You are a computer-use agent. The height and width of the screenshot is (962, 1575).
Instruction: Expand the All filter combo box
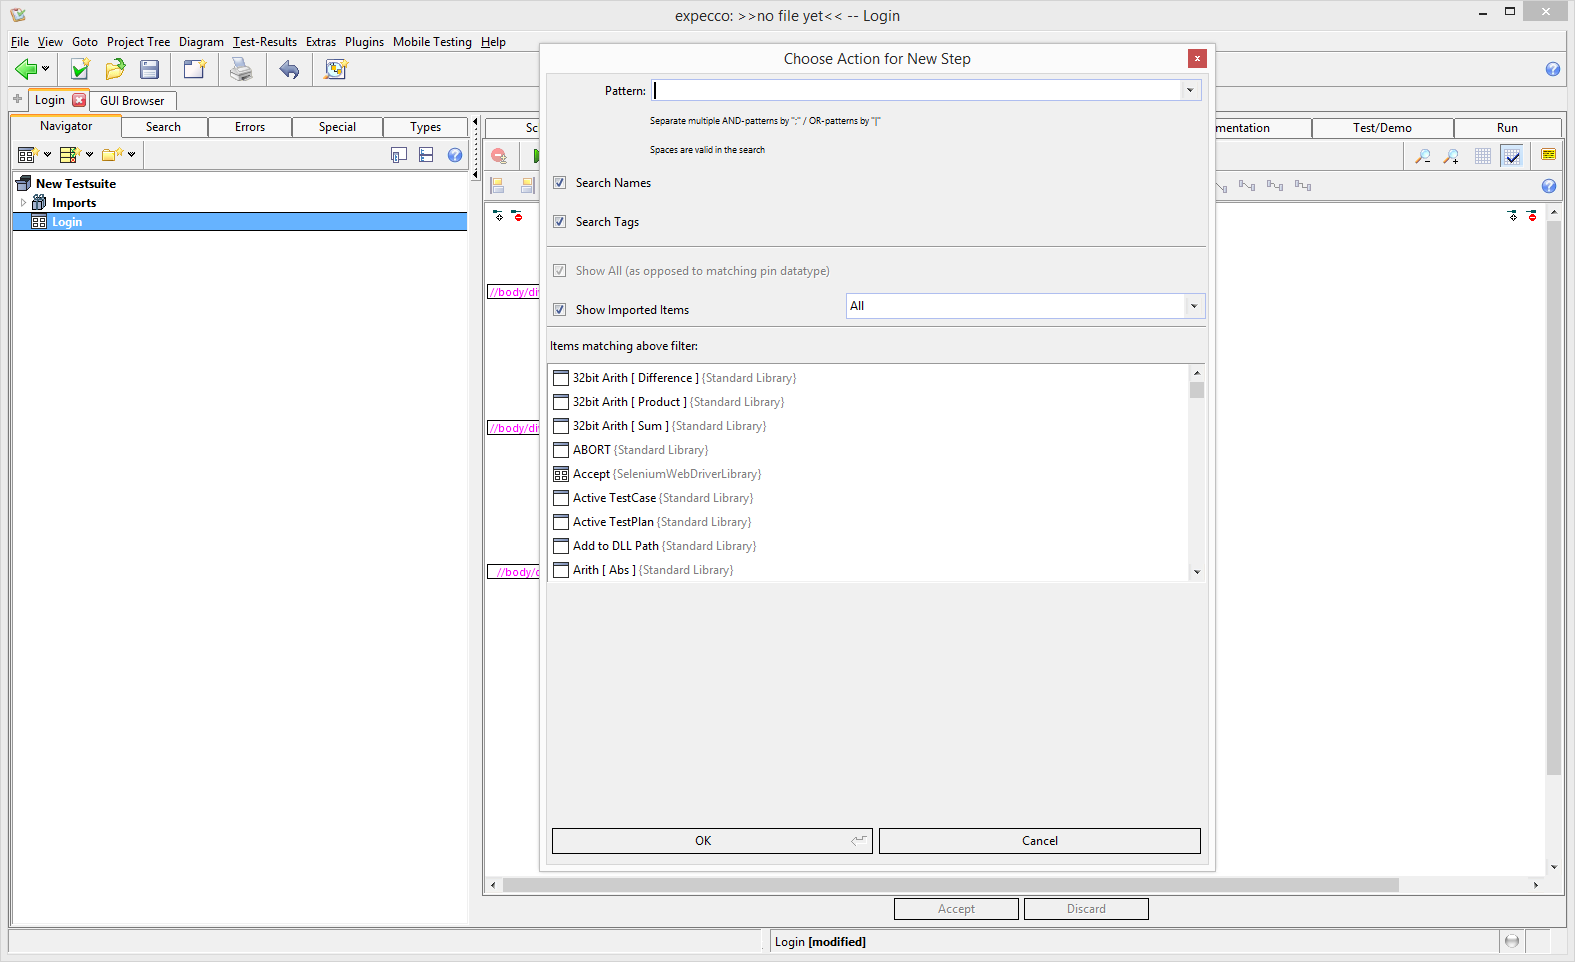click(1193, 306)
